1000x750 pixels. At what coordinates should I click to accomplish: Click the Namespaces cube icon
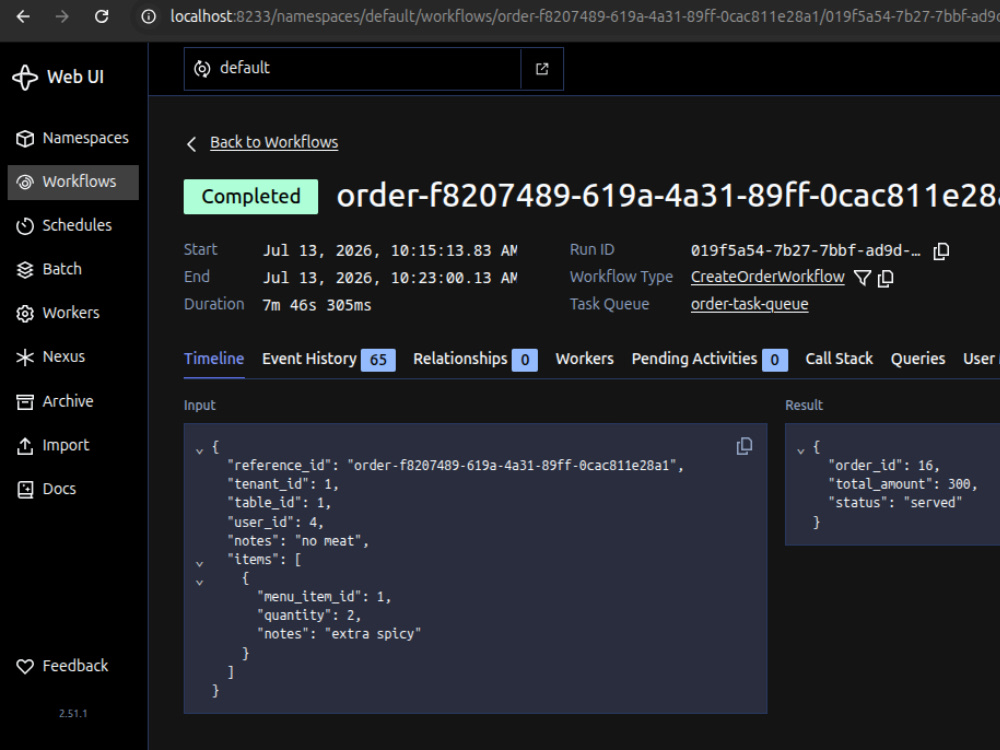[x=25, y=138]
